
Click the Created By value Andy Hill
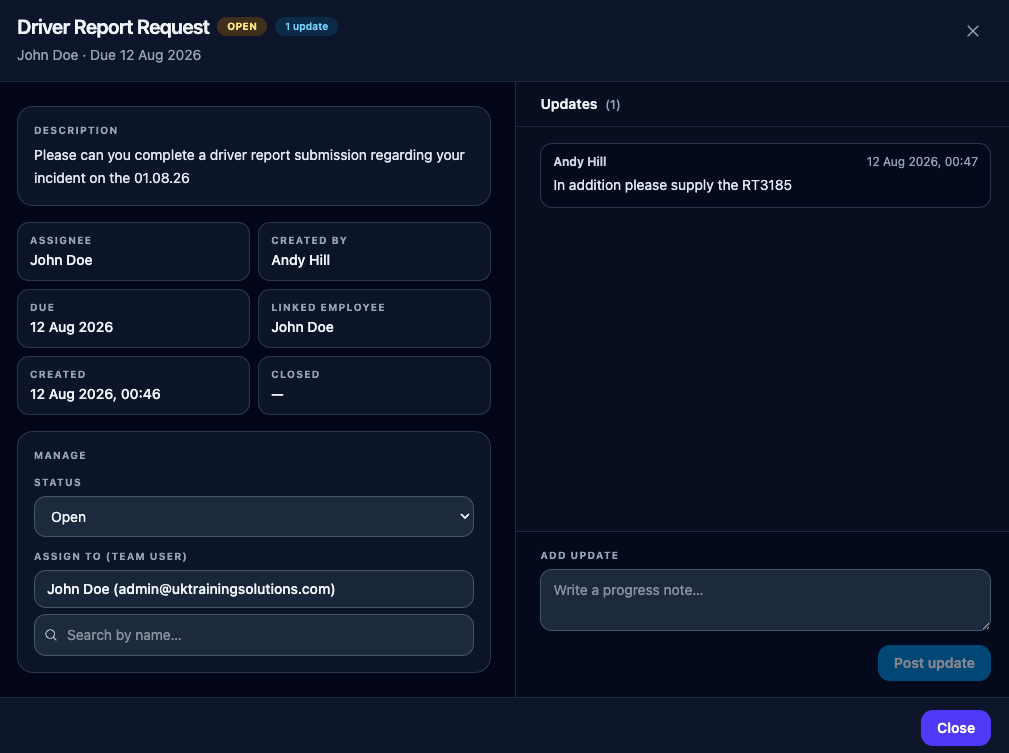pos(301,260)
